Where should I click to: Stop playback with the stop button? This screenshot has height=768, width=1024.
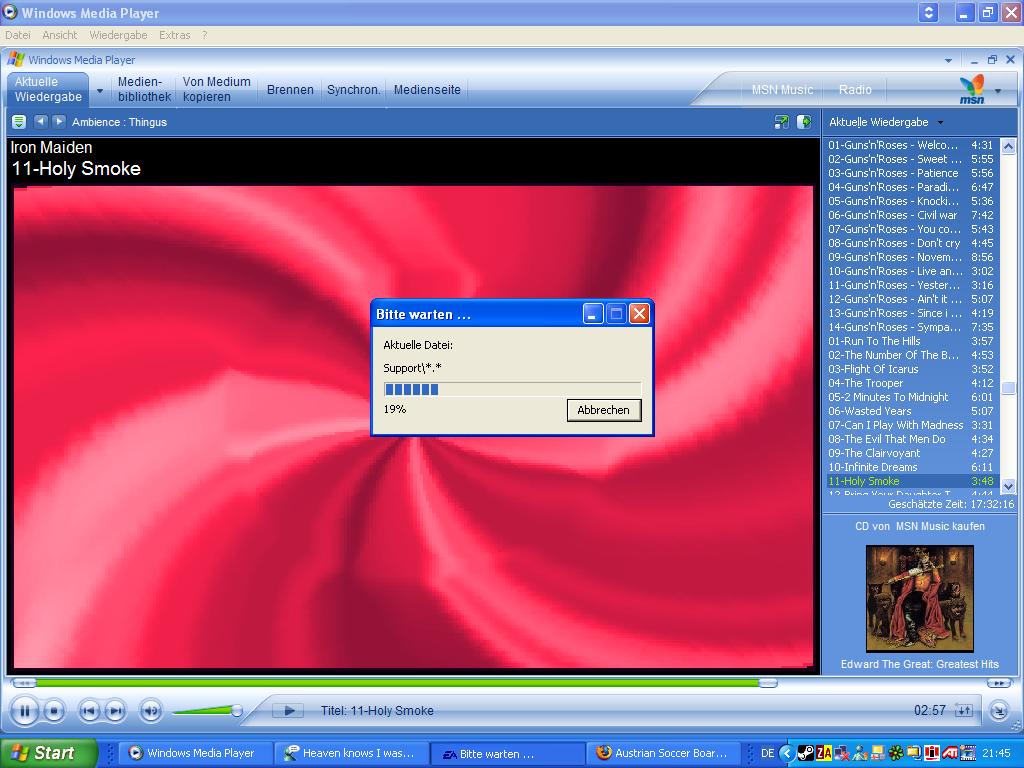[x=54, y=711]
